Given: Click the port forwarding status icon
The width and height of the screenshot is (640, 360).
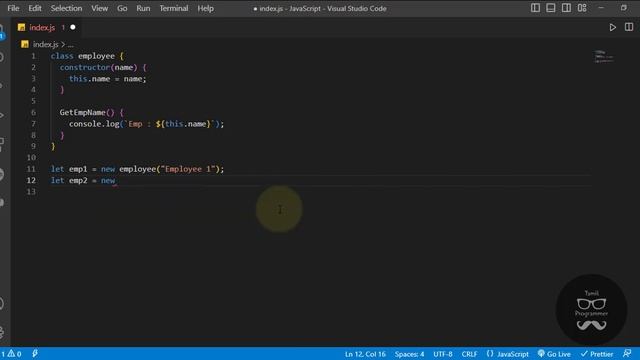Looking at the screenshot, I should tap(35, 353).
